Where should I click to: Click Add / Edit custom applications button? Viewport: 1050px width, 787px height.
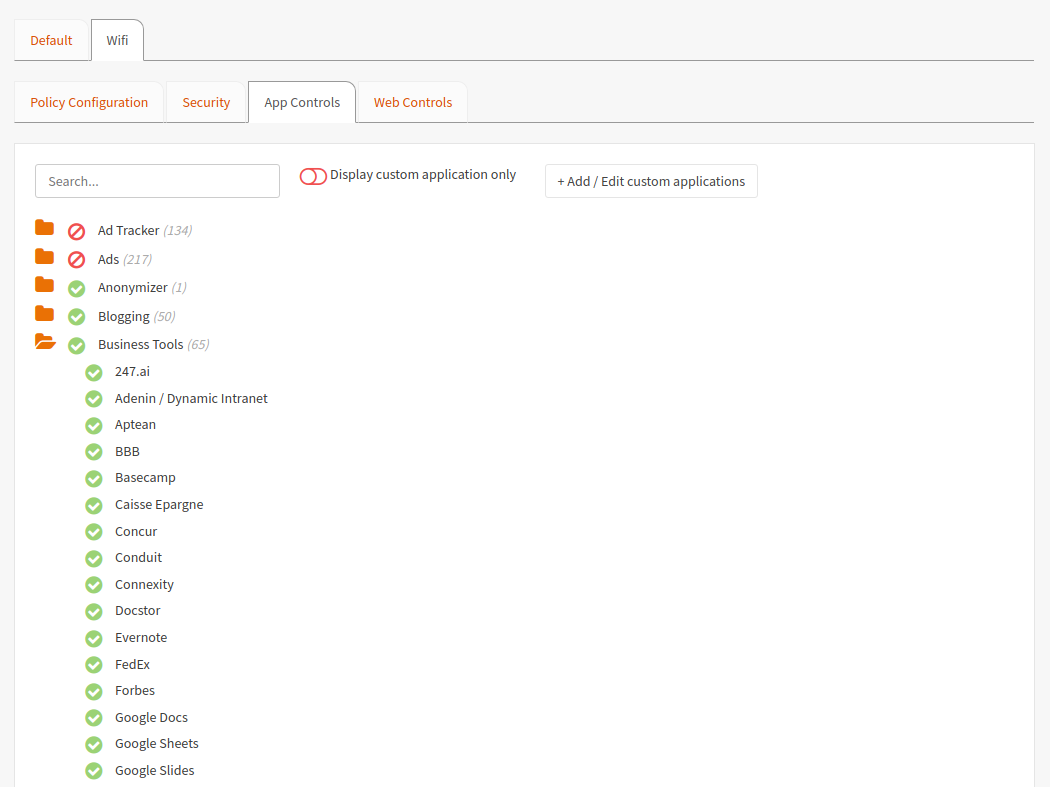pos(651,182)
